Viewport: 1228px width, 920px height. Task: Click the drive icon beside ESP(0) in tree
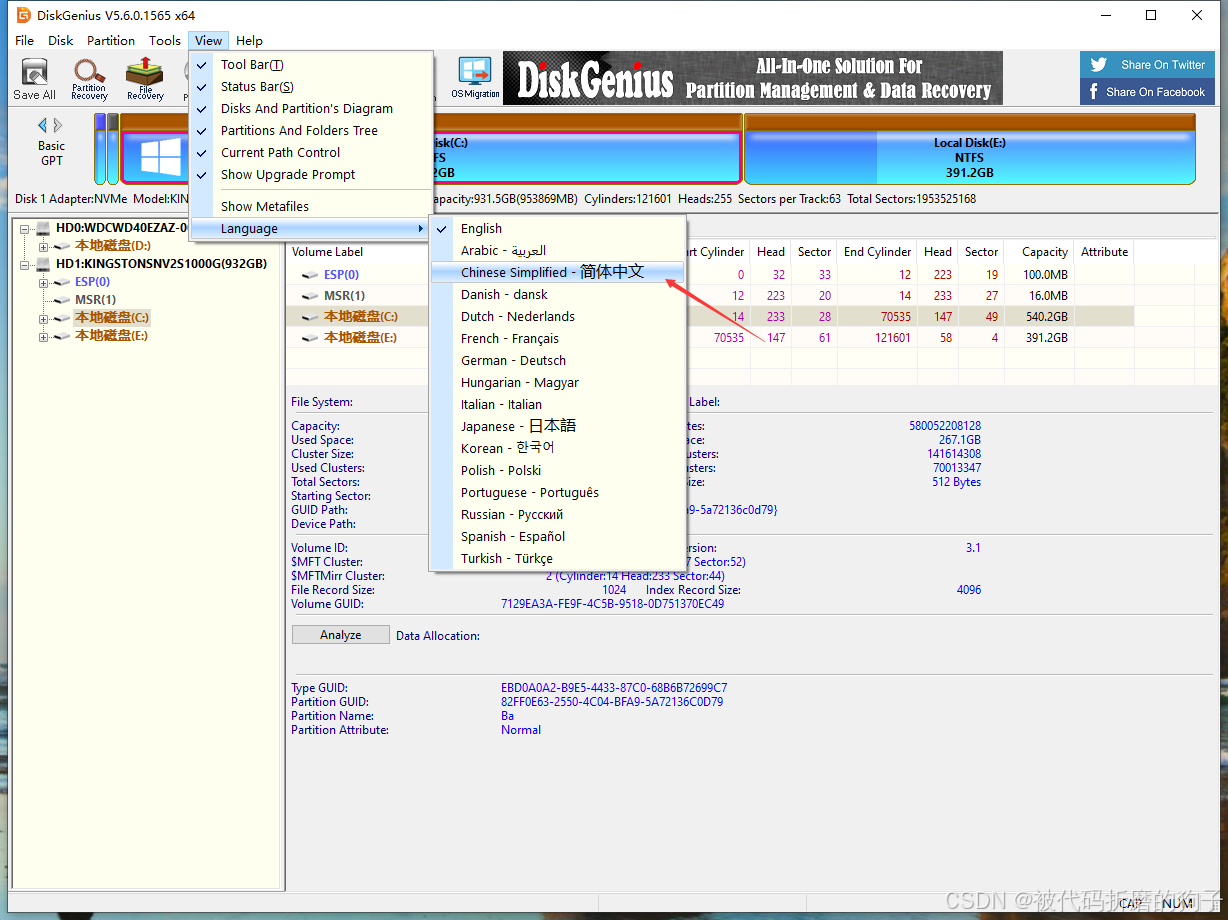tap(63, 282)
